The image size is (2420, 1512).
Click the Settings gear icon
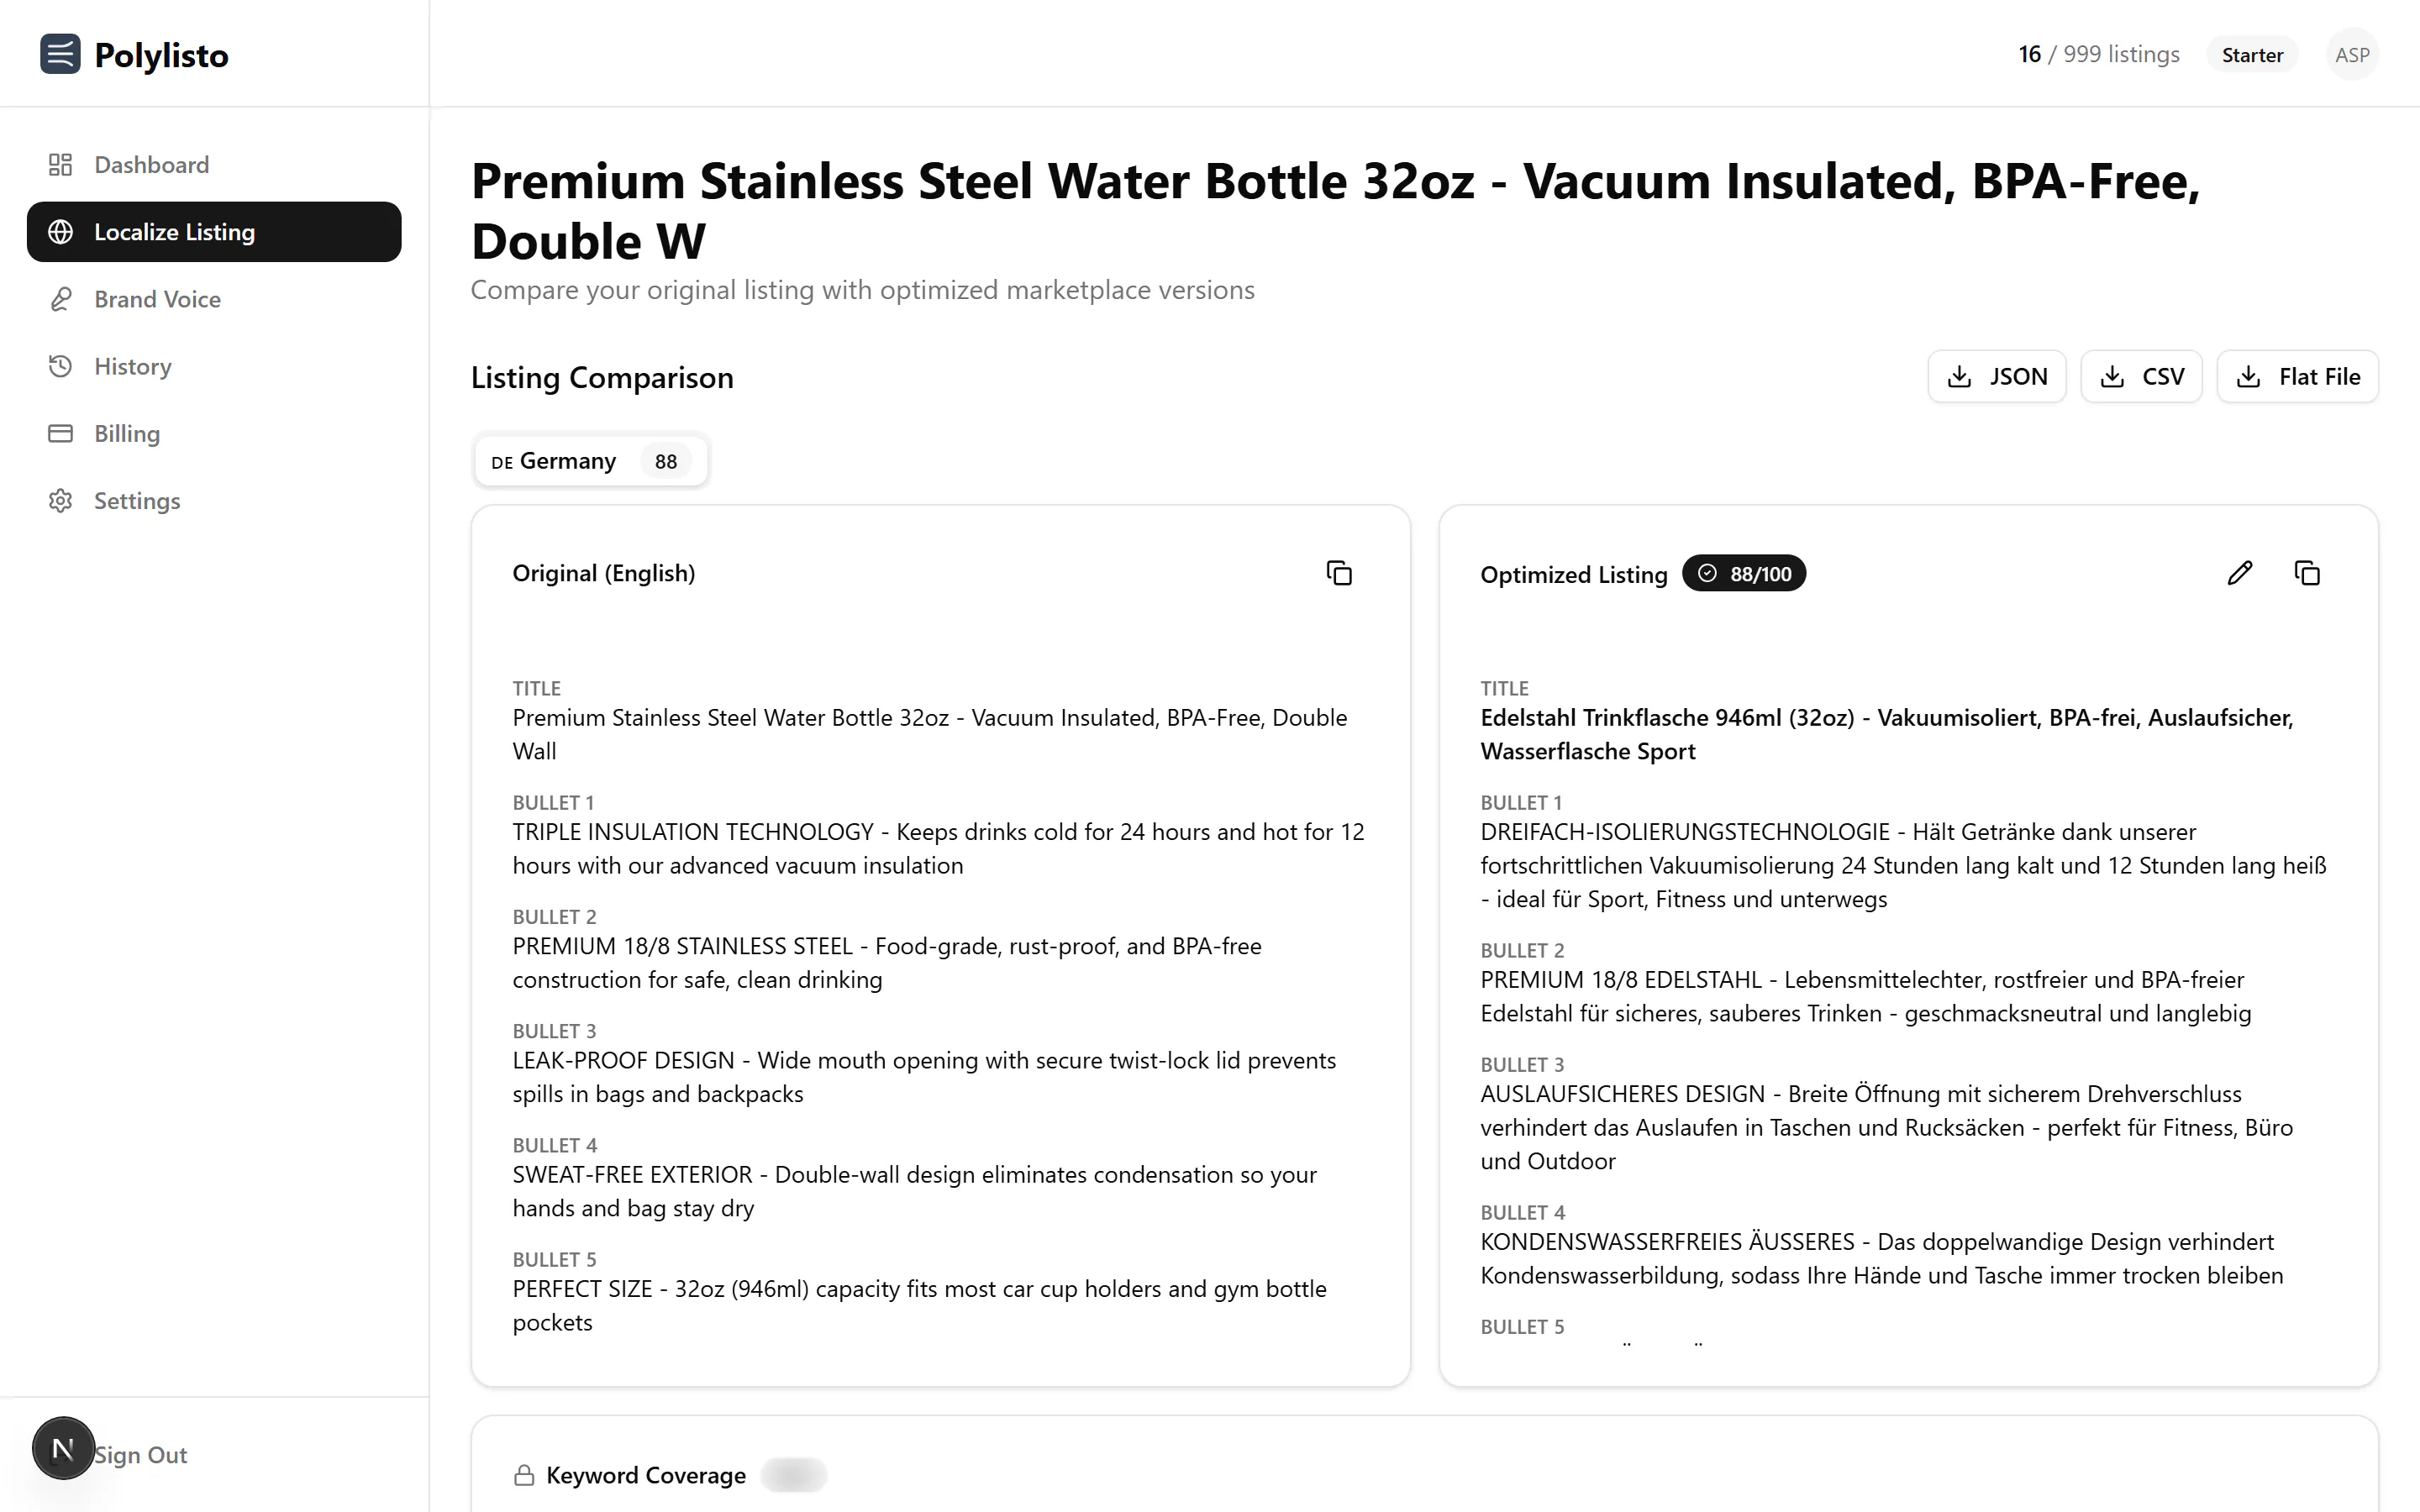pos(60,501)
